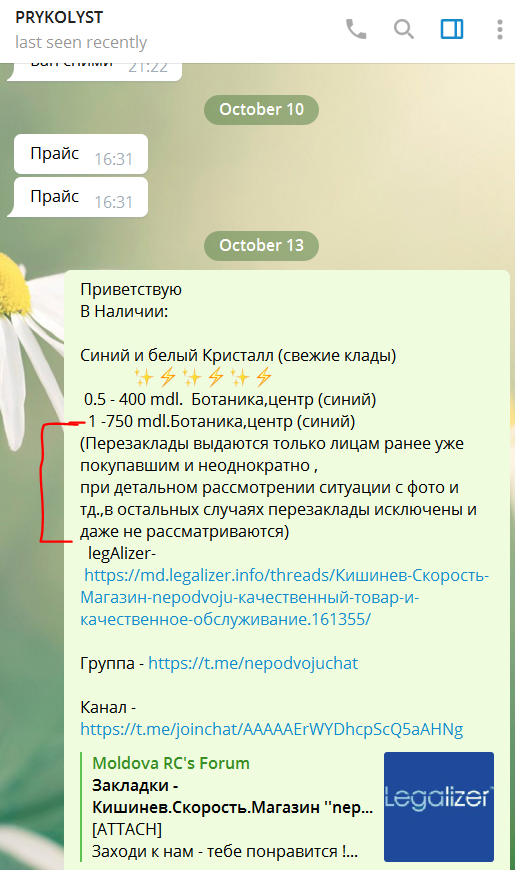Click the Moldova RC's Forum preview title
515x870 pixels.
(171, 763)
